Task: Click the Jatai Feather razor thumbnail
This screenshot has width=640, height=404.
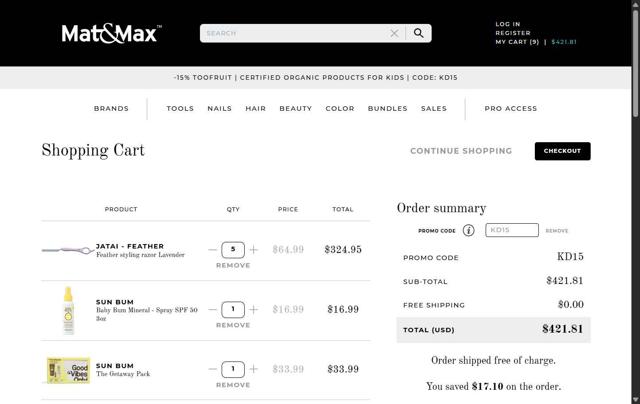Action: [68, 250]
